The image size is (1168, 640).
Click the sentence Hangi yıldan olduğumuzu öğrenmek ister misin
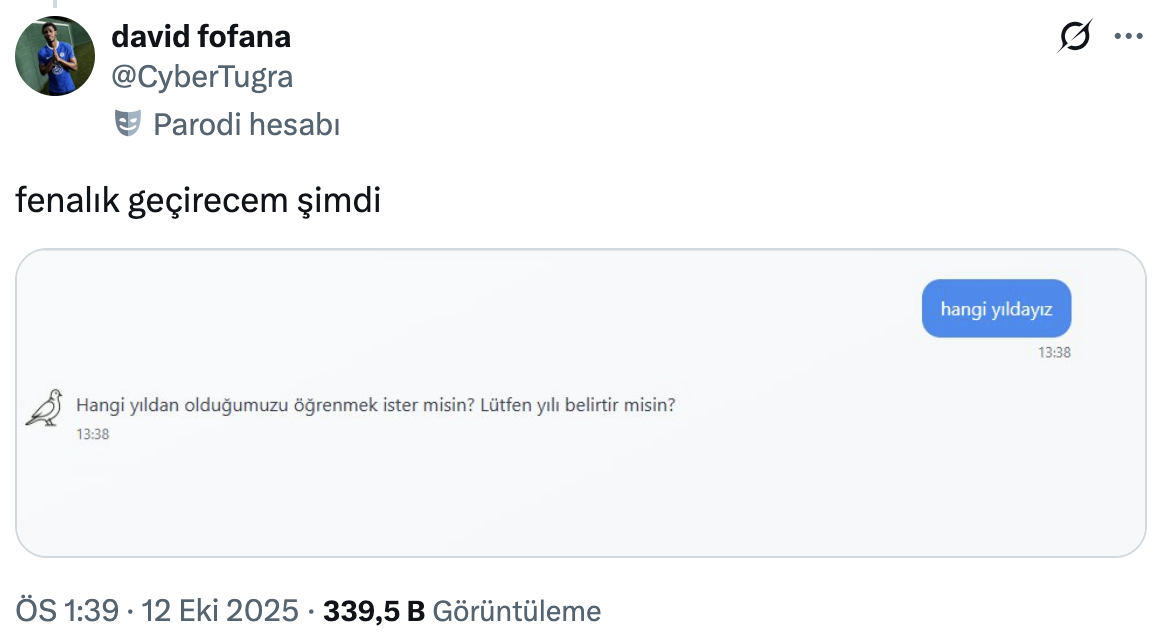[275, 406]
